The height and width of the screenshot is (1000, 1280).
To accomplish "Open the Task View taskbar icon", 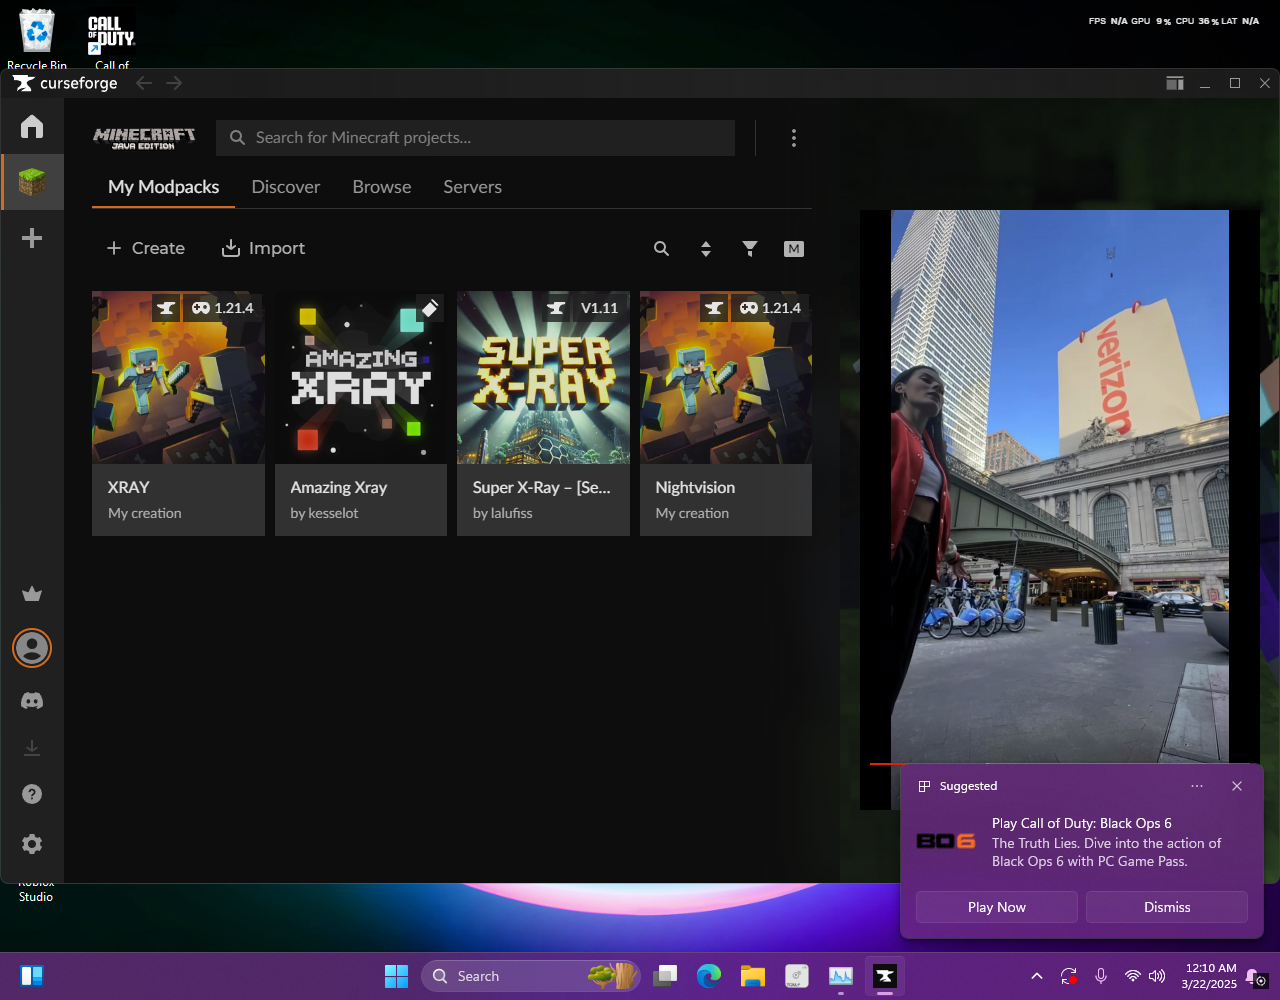I will pyautogui.click(x=665, y=976).
